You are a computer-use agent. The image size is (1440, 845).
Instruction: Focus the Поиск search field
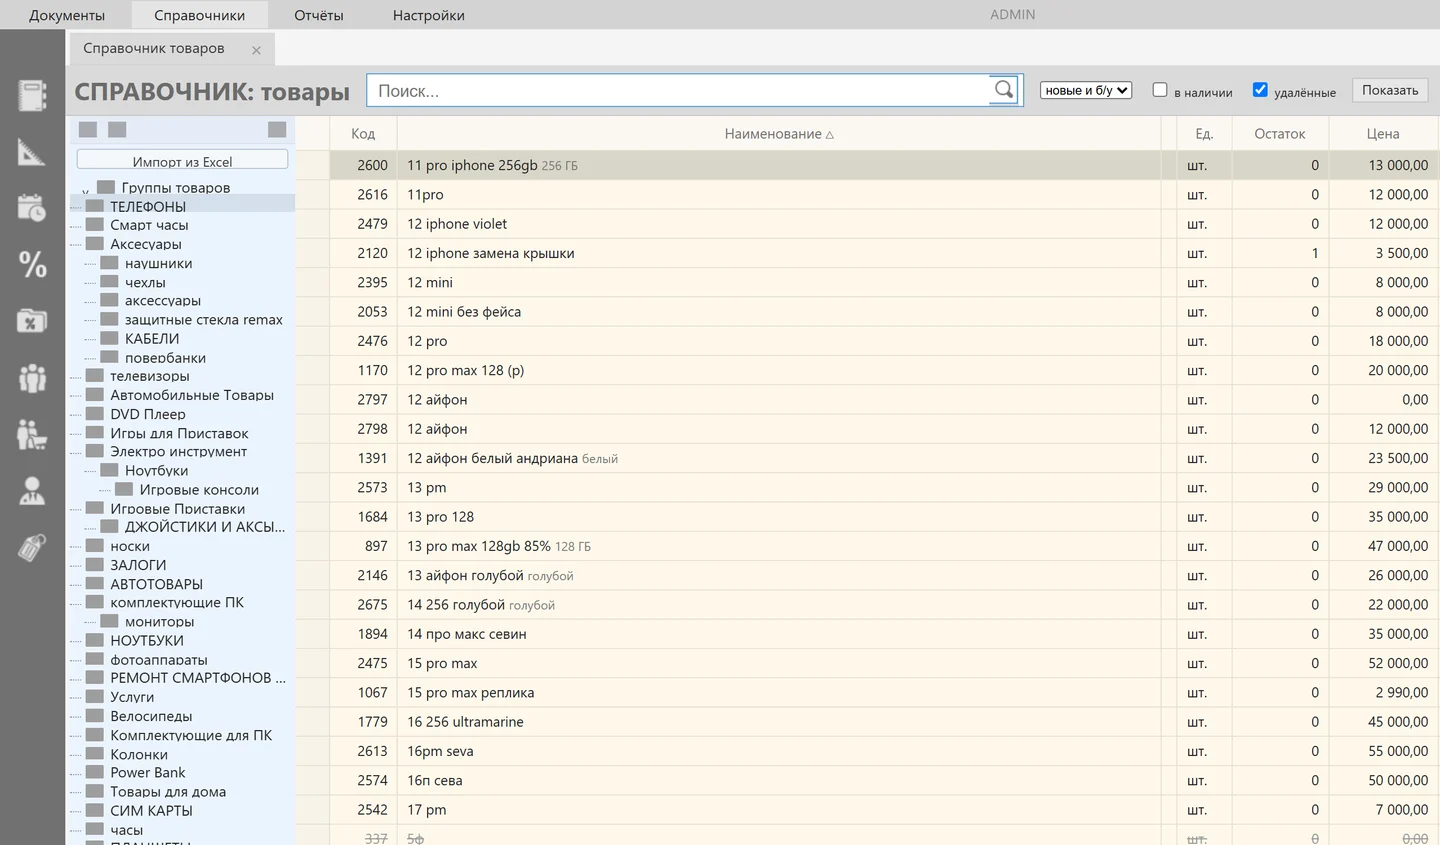coord(680,90)
